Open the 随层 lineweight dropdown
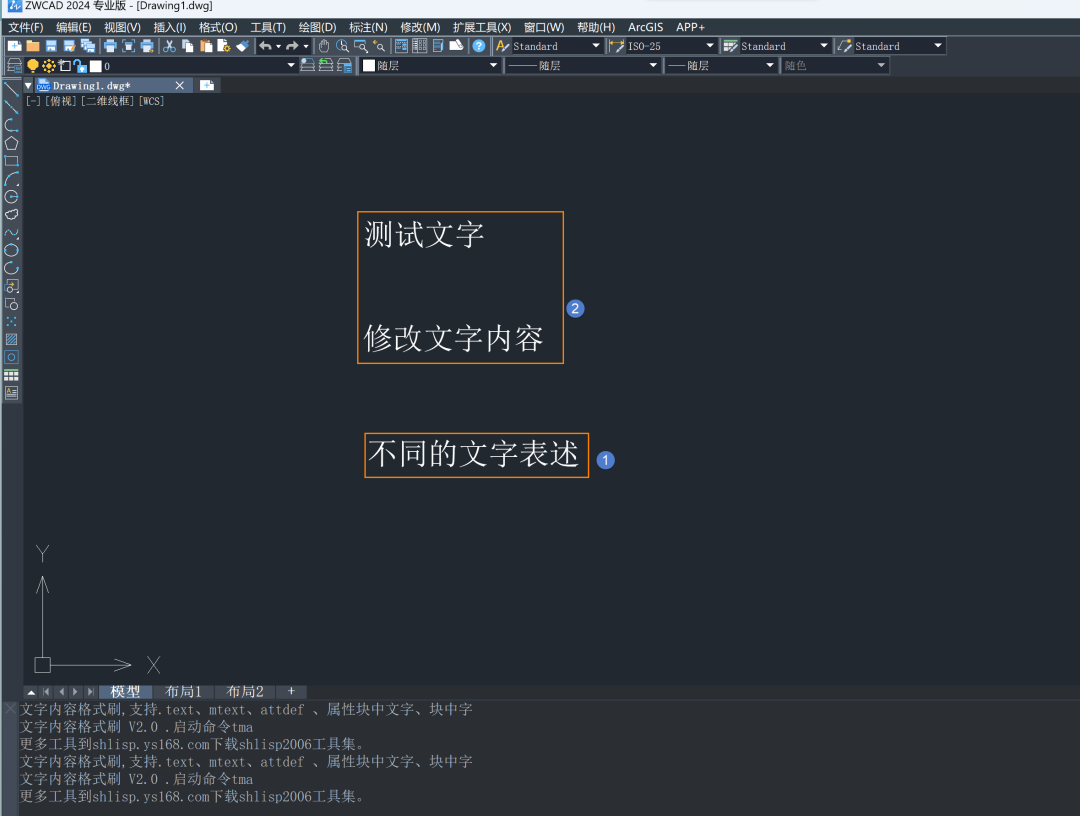1080x816 pixels. [720, 66]
